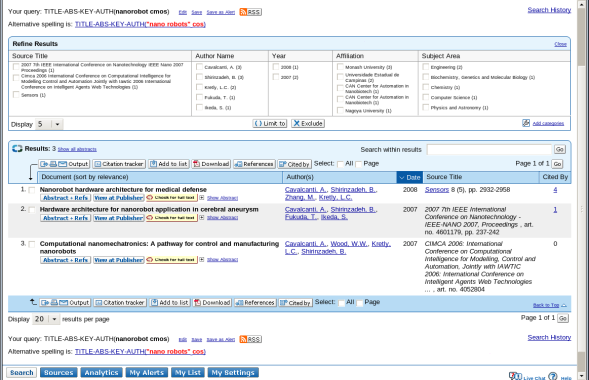
Task: Open the My List tab
Action: pyautogui.click(x=188, y=372)
